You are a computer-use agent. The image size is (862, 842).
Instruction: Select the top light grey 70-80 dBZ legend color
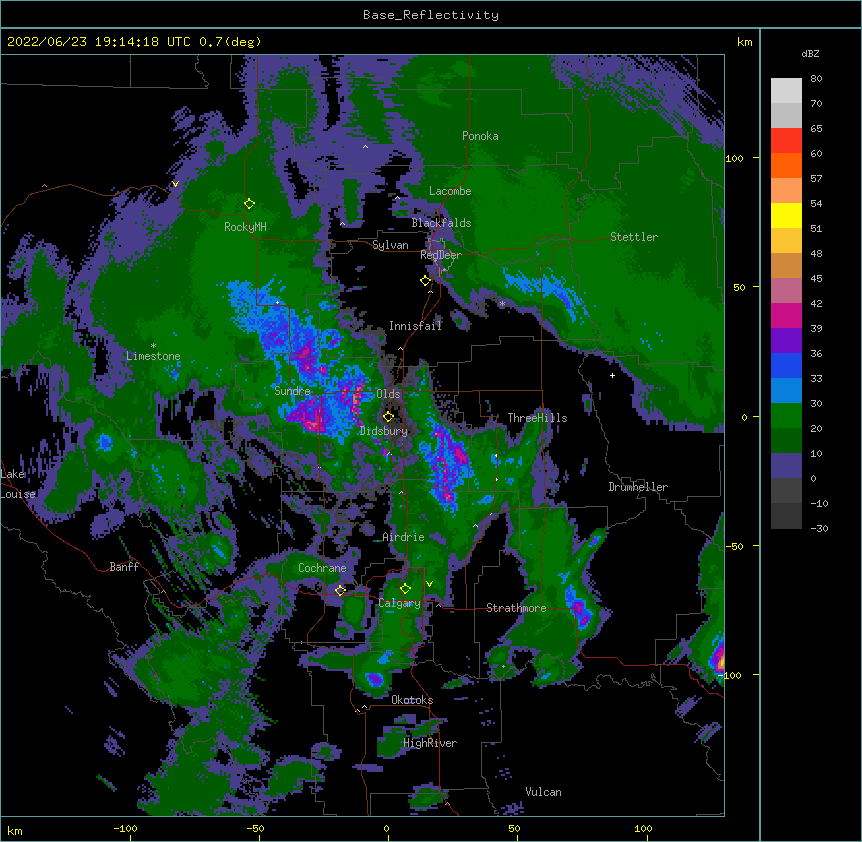coord(786,91)
